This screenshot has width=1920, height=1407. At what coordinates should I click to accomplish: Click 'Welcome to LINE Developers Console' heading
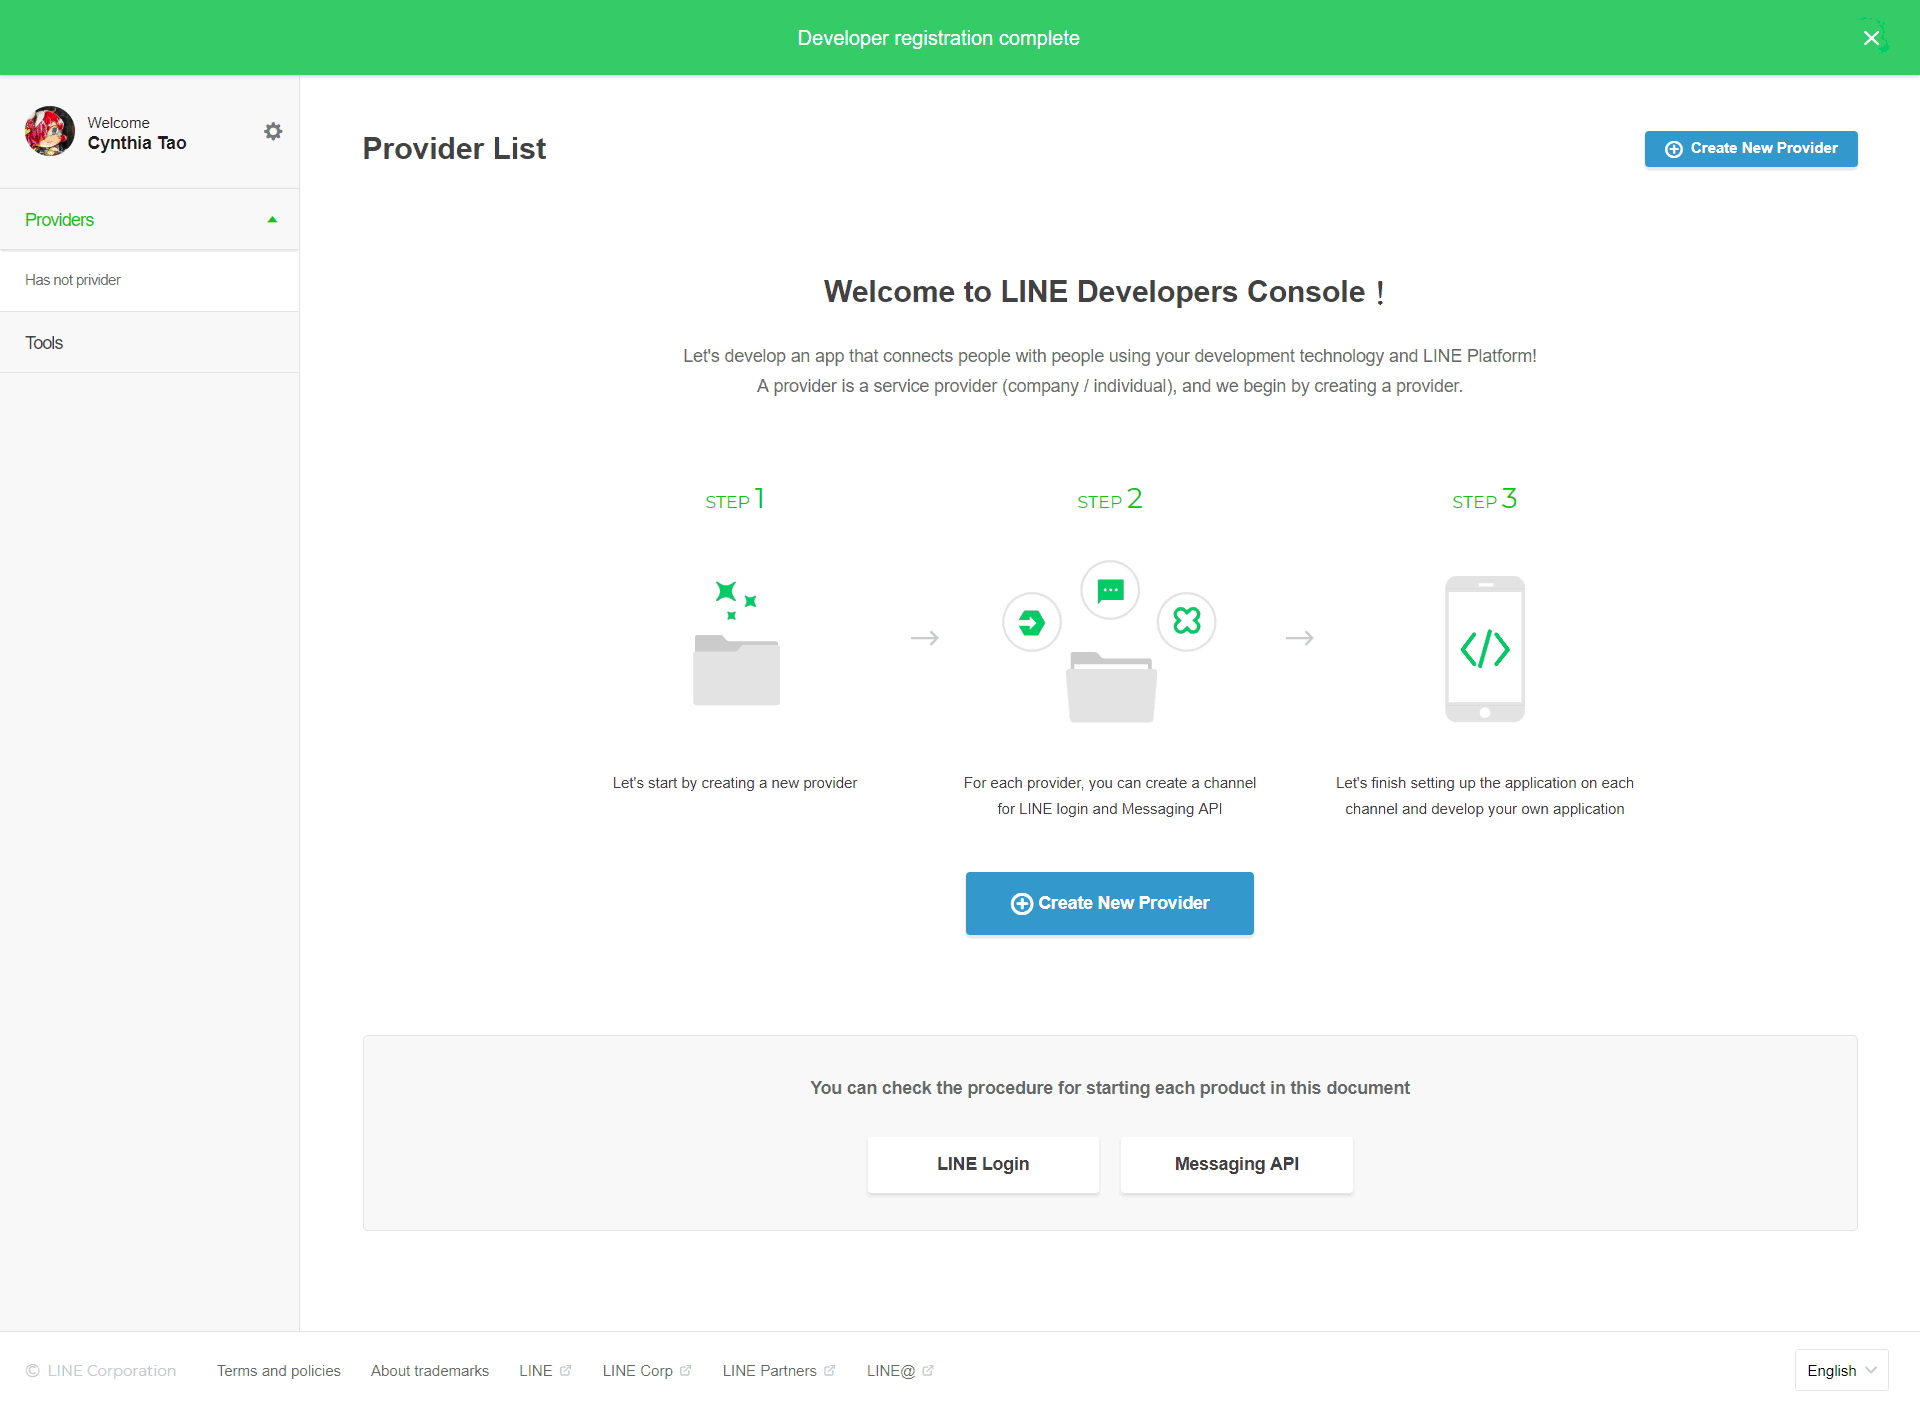(1104, 292)
